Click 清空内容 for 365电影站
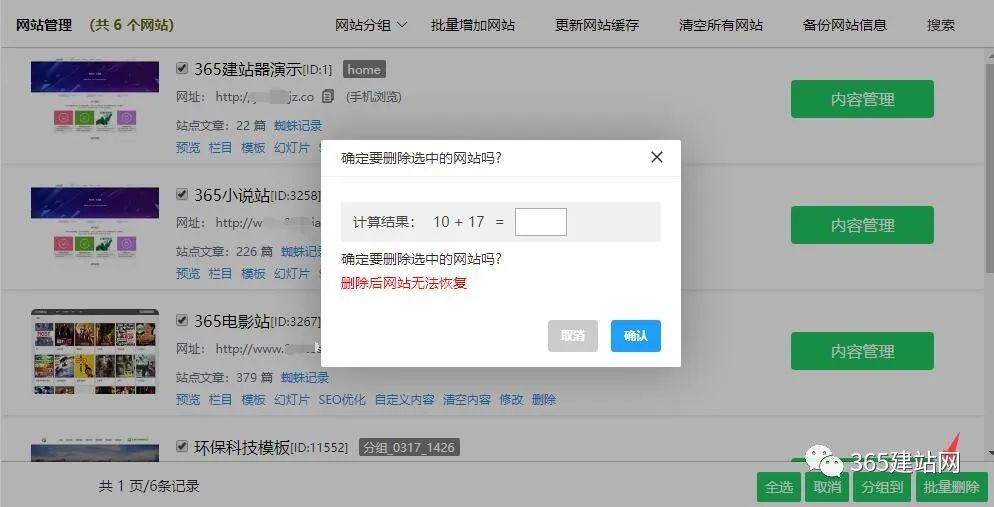The image size is (994, 507). pos(467,400)
